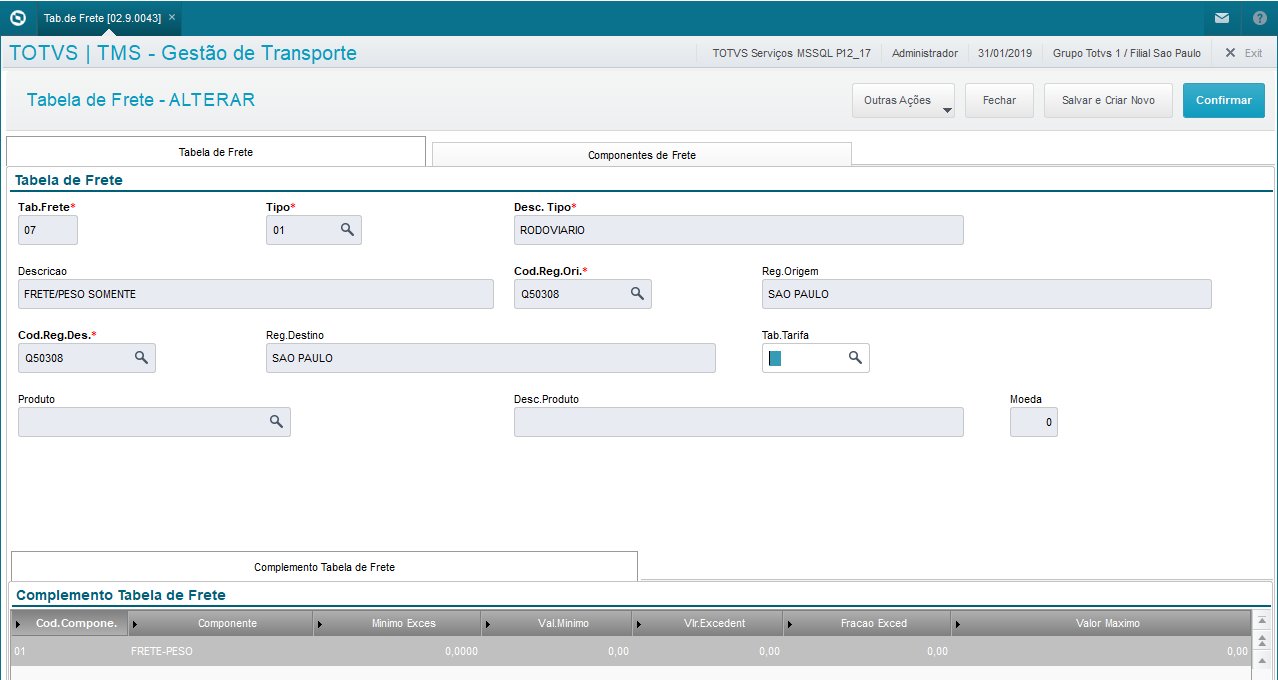Image resolution: width=1278 pixels, height=680 pixels.
Task: Click the date 31/01/2019 in header
Action: [1005, 53]
